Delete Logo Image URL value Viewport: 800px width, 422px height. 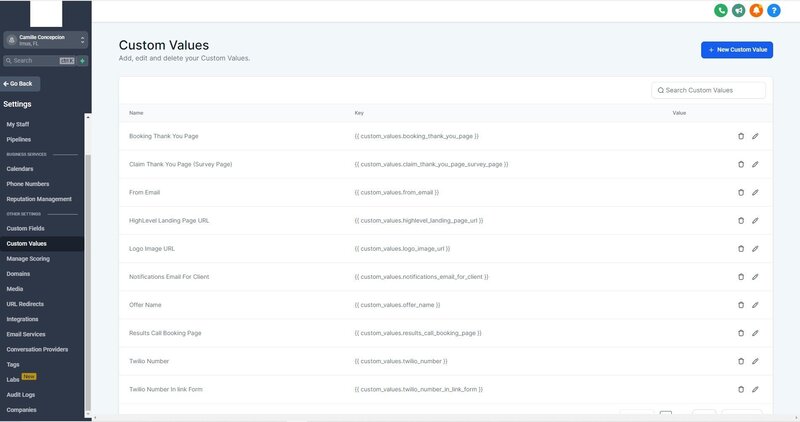[741, 249]
